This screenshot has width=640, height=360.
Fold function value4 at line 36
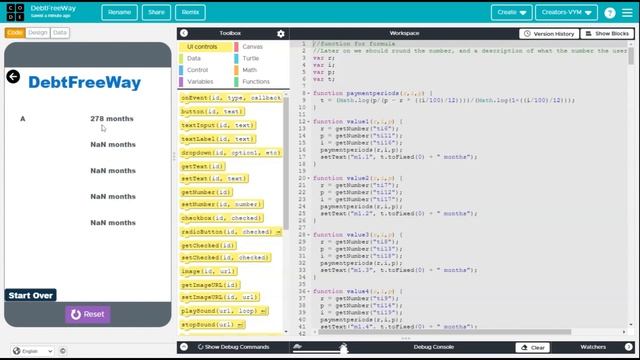309,291
